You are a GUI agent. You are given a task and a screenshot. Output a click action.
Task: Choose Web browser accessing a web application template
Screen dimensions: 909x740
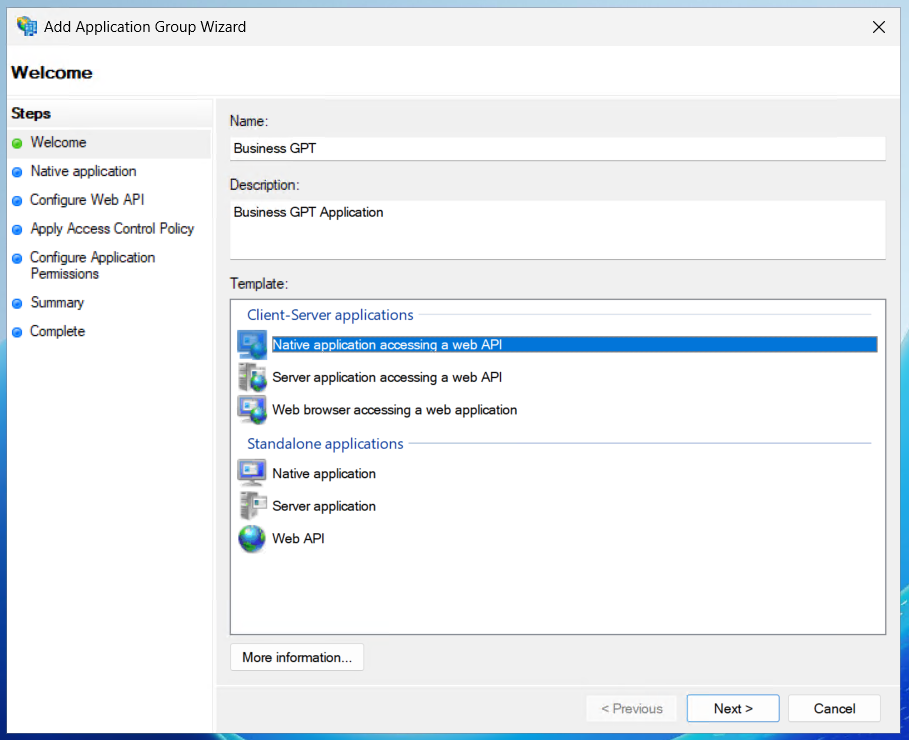[x=395, y=409]
